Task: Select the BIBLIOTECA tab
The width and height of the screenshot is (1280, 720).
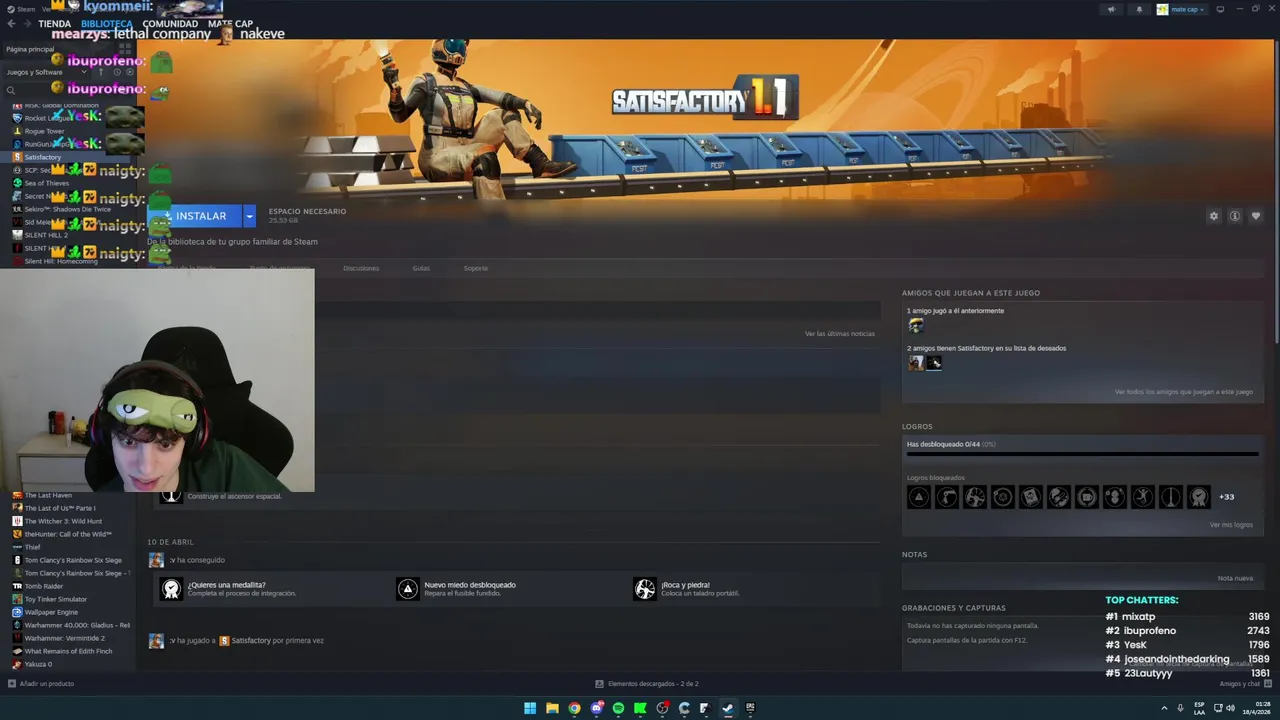Action: [107, 23]
